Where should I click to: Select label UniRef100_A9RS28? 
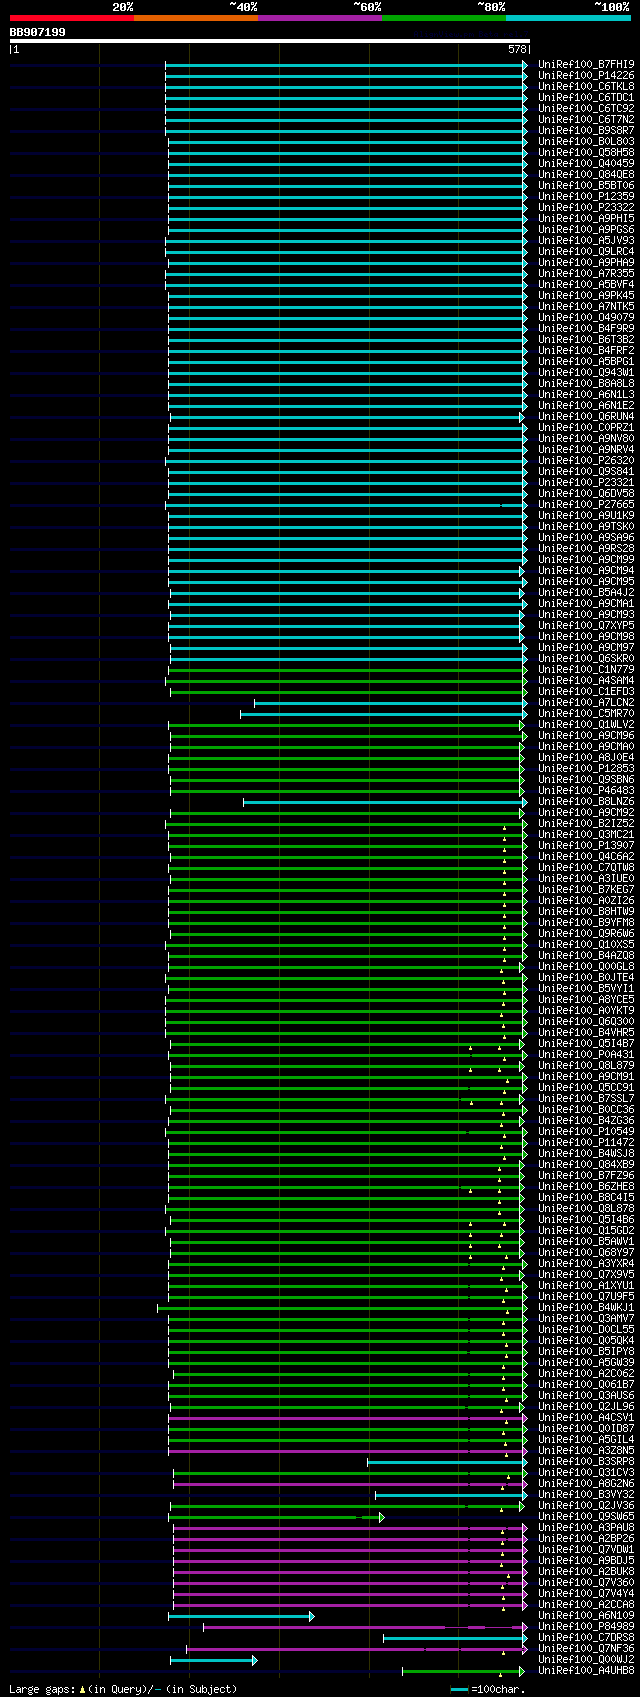coord(586,548)
